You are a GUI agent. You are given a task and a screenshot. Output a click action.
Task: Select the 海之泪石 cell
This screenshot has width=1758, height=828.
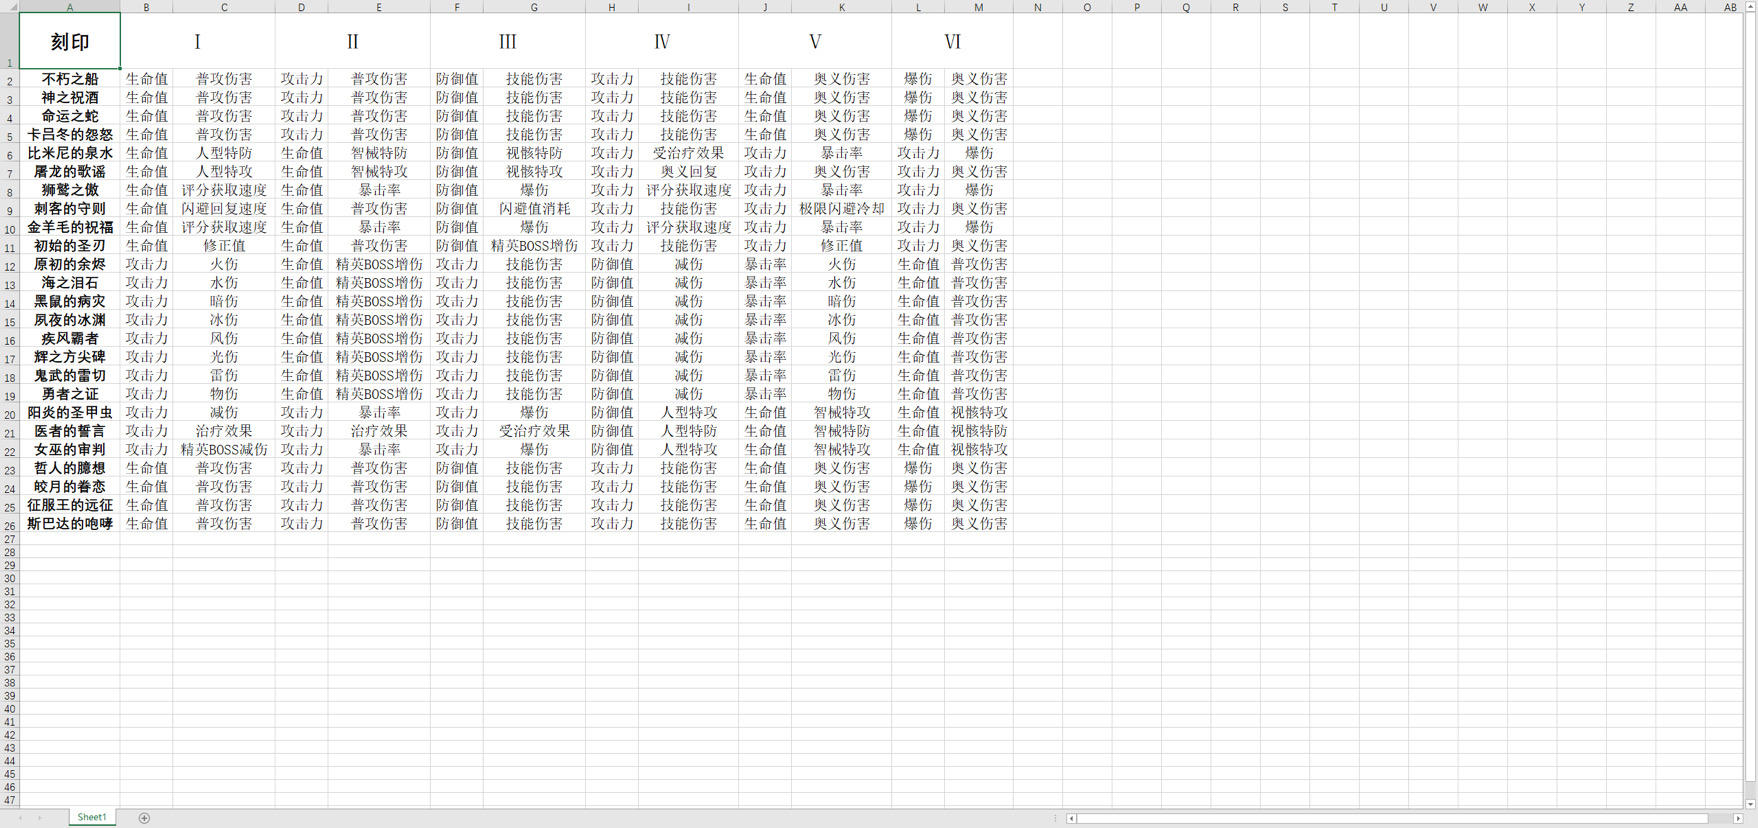pos(70,282)
